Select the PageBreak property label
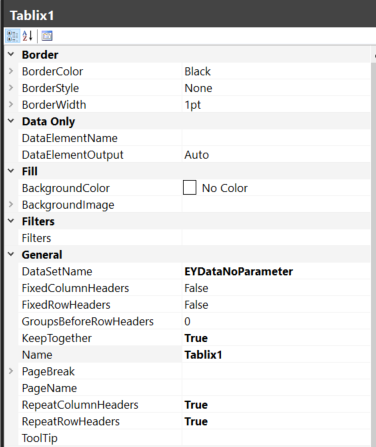This screenshot has height=447, width=376. click(x=48, y=371)
